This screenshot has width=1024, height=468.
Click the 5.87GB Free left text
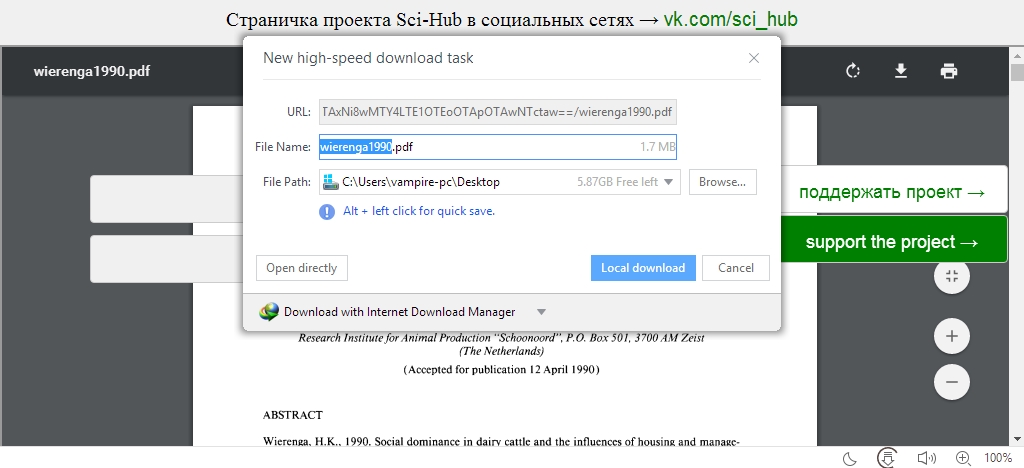[x=617, y=182]
